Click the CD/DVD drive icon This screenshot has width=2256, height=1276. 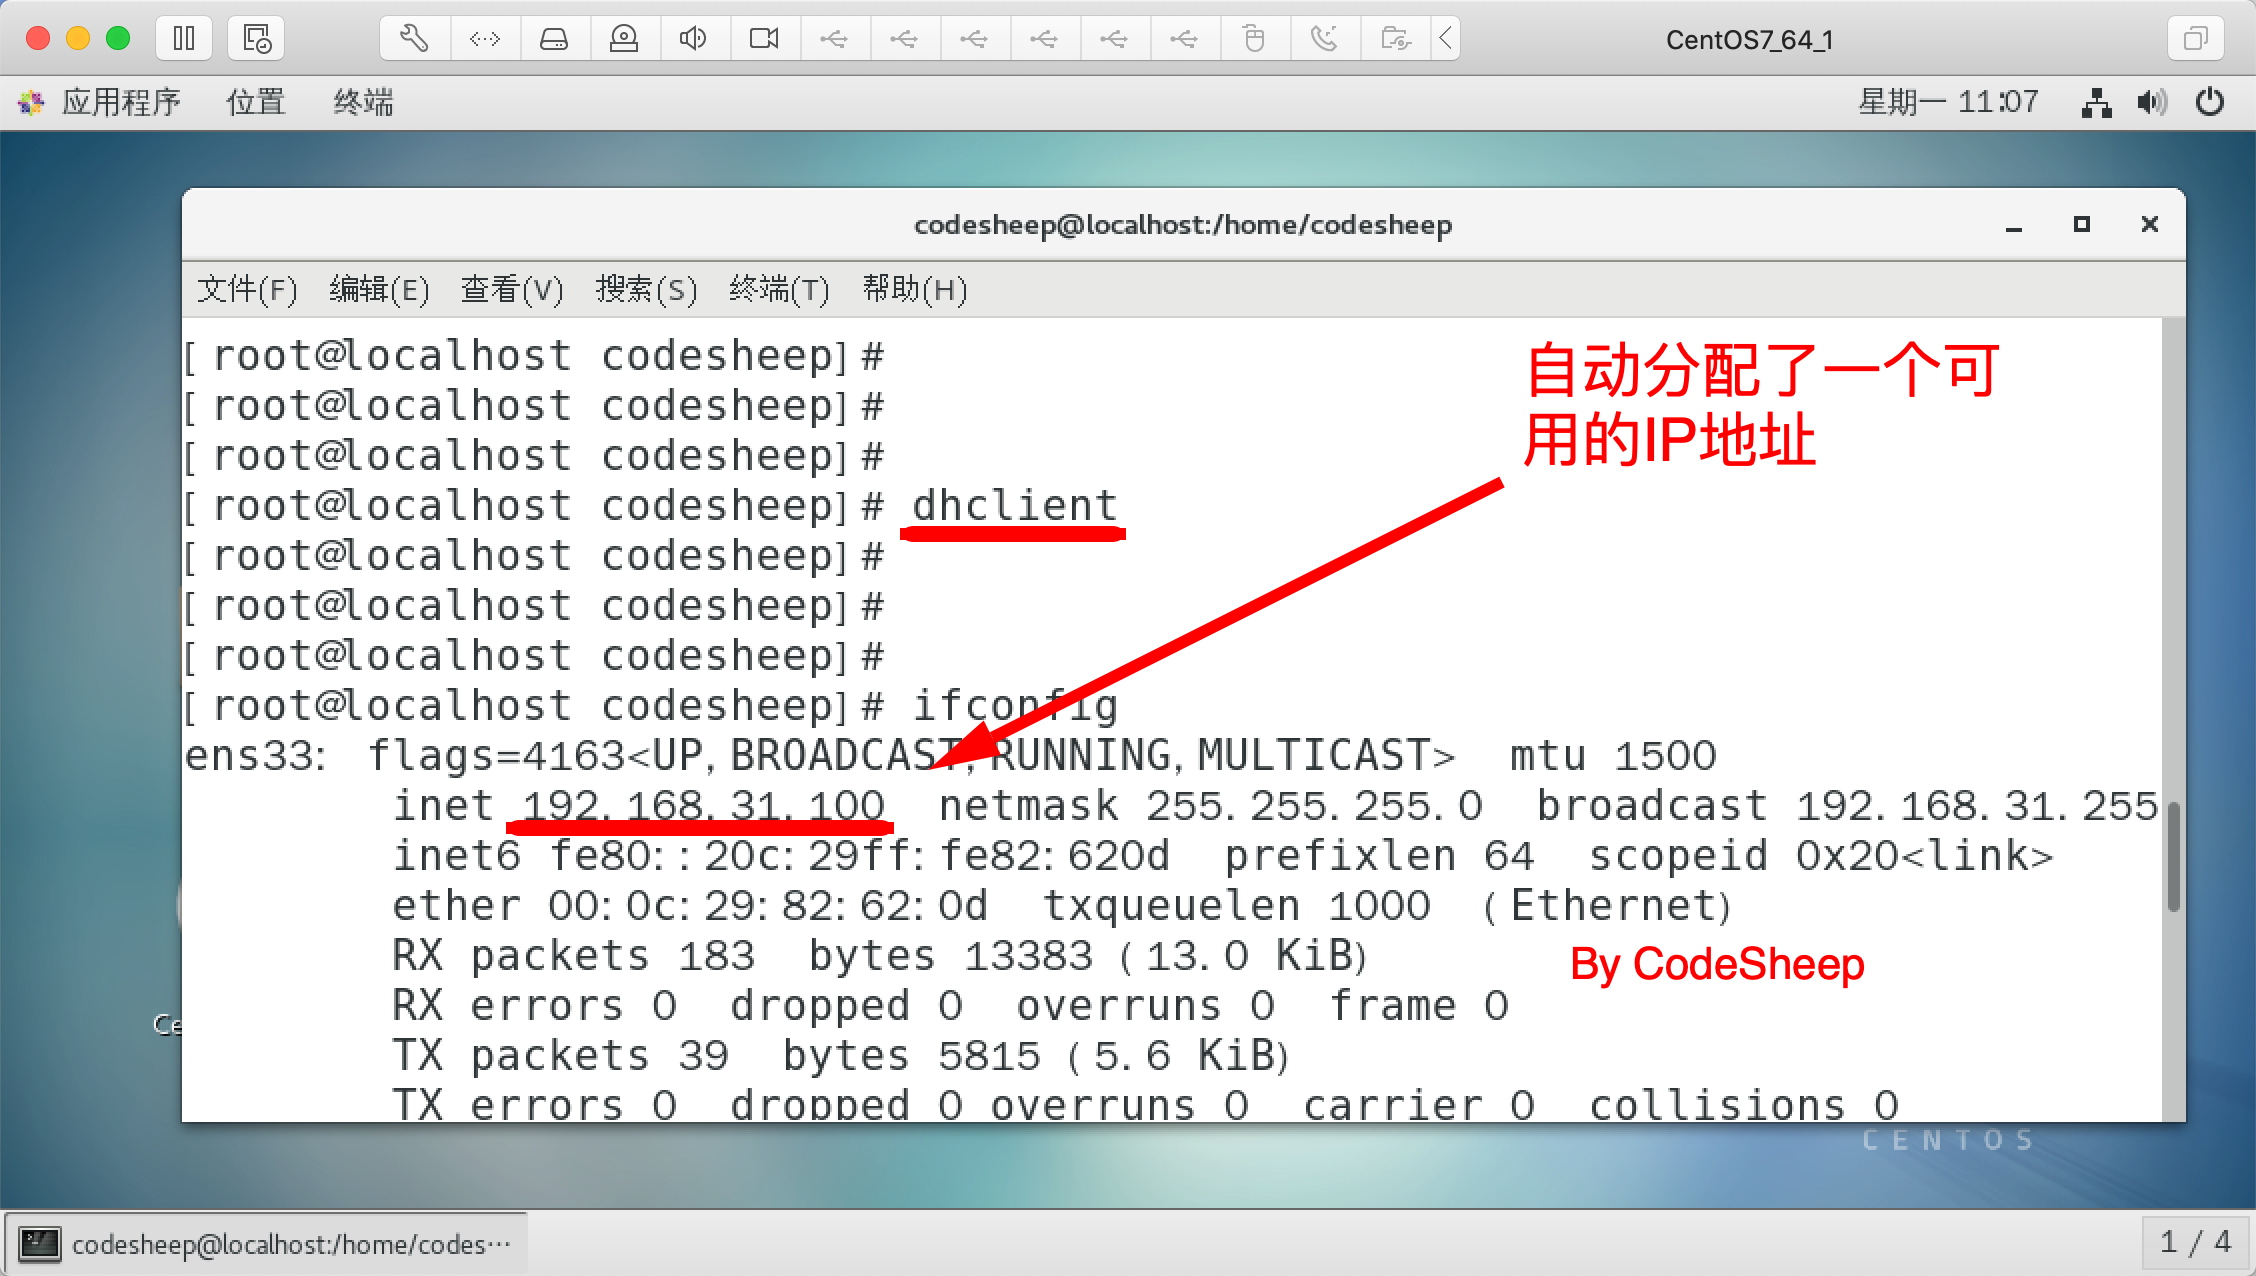pos(624,39)
